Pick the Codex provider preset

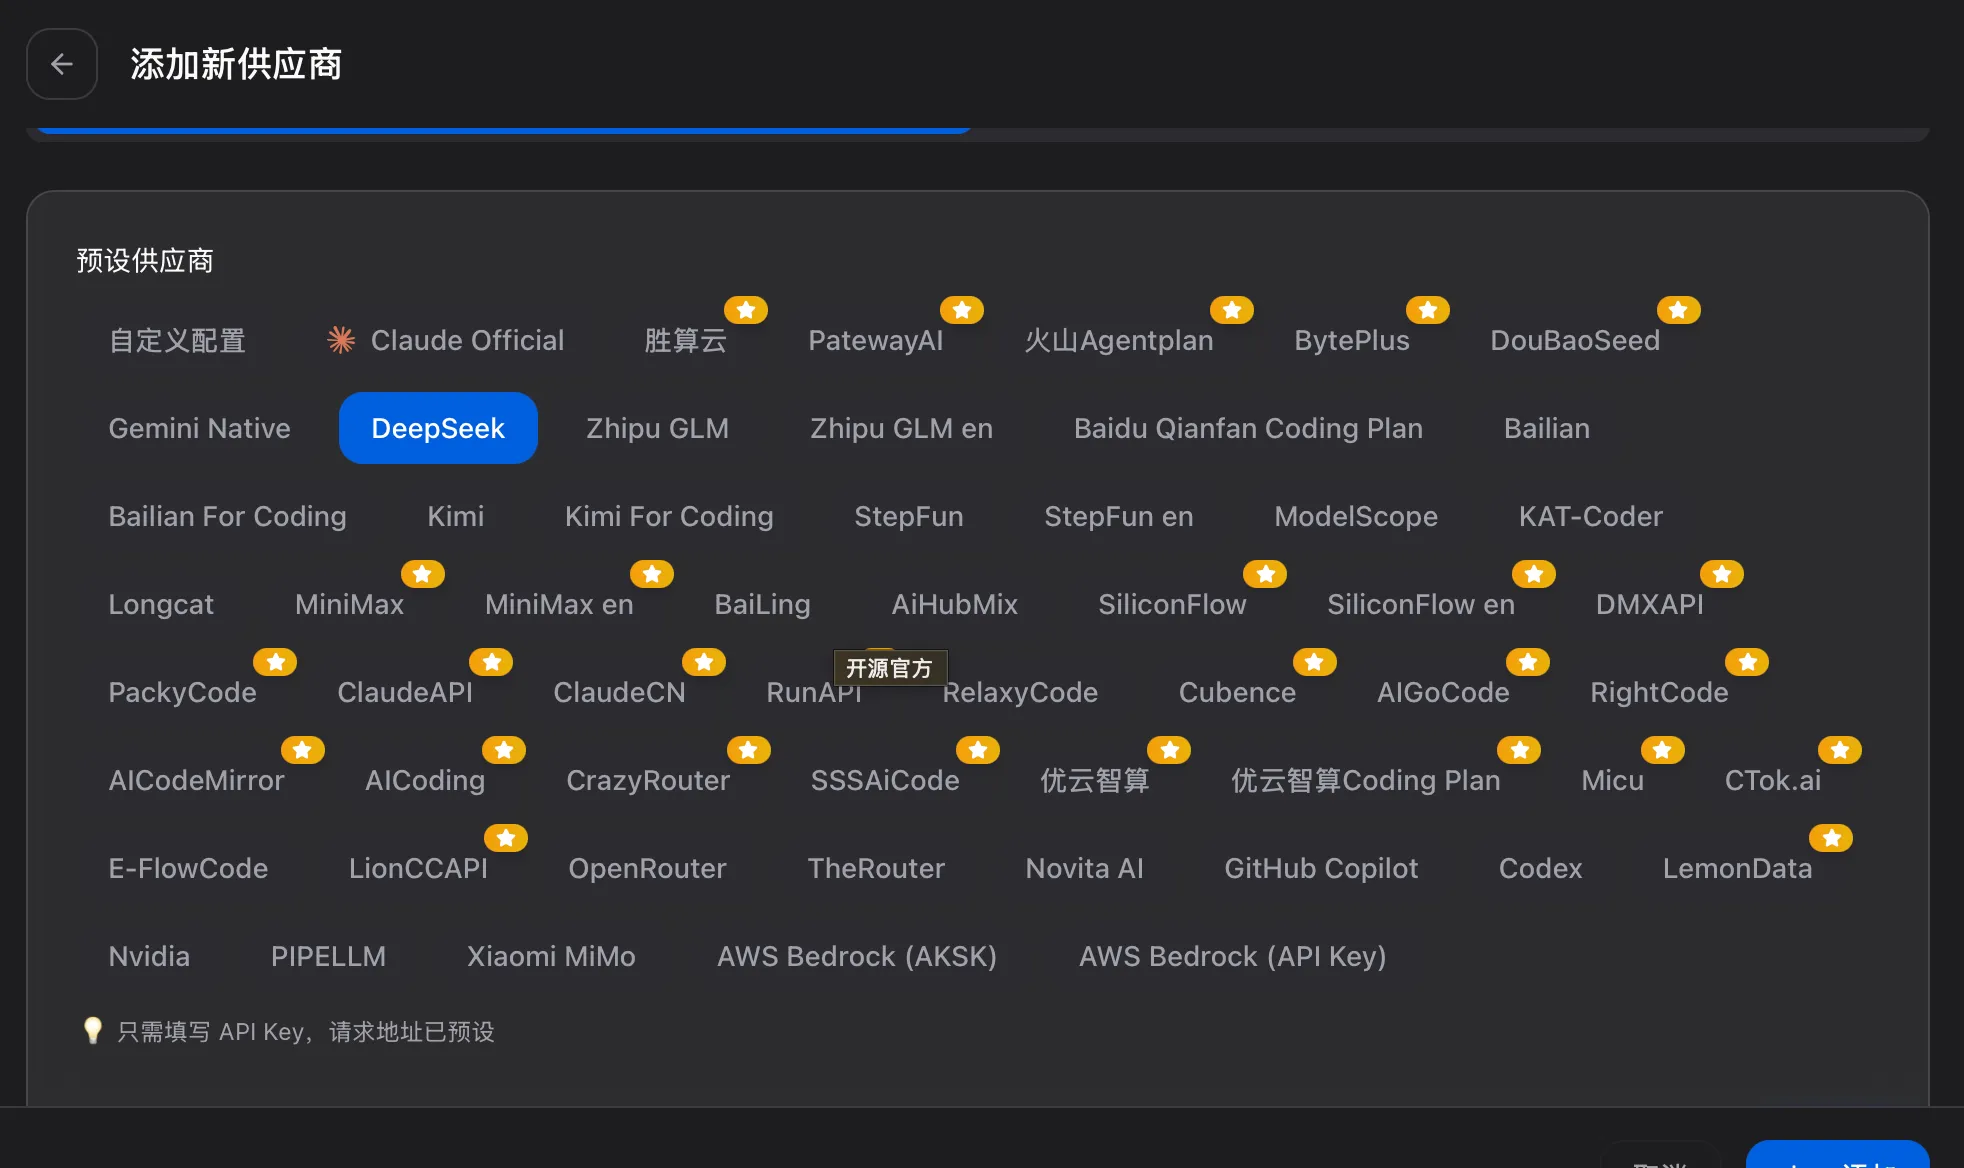[1540, 868]
